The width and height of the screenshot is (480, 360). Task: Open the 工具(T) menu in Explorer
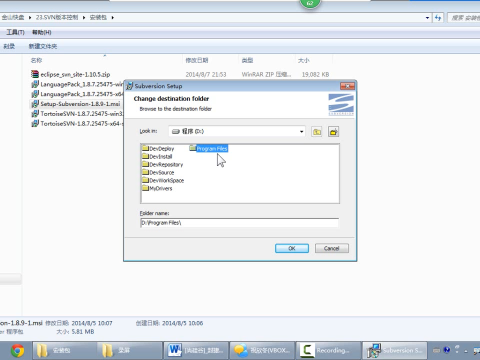coord(15,32)
